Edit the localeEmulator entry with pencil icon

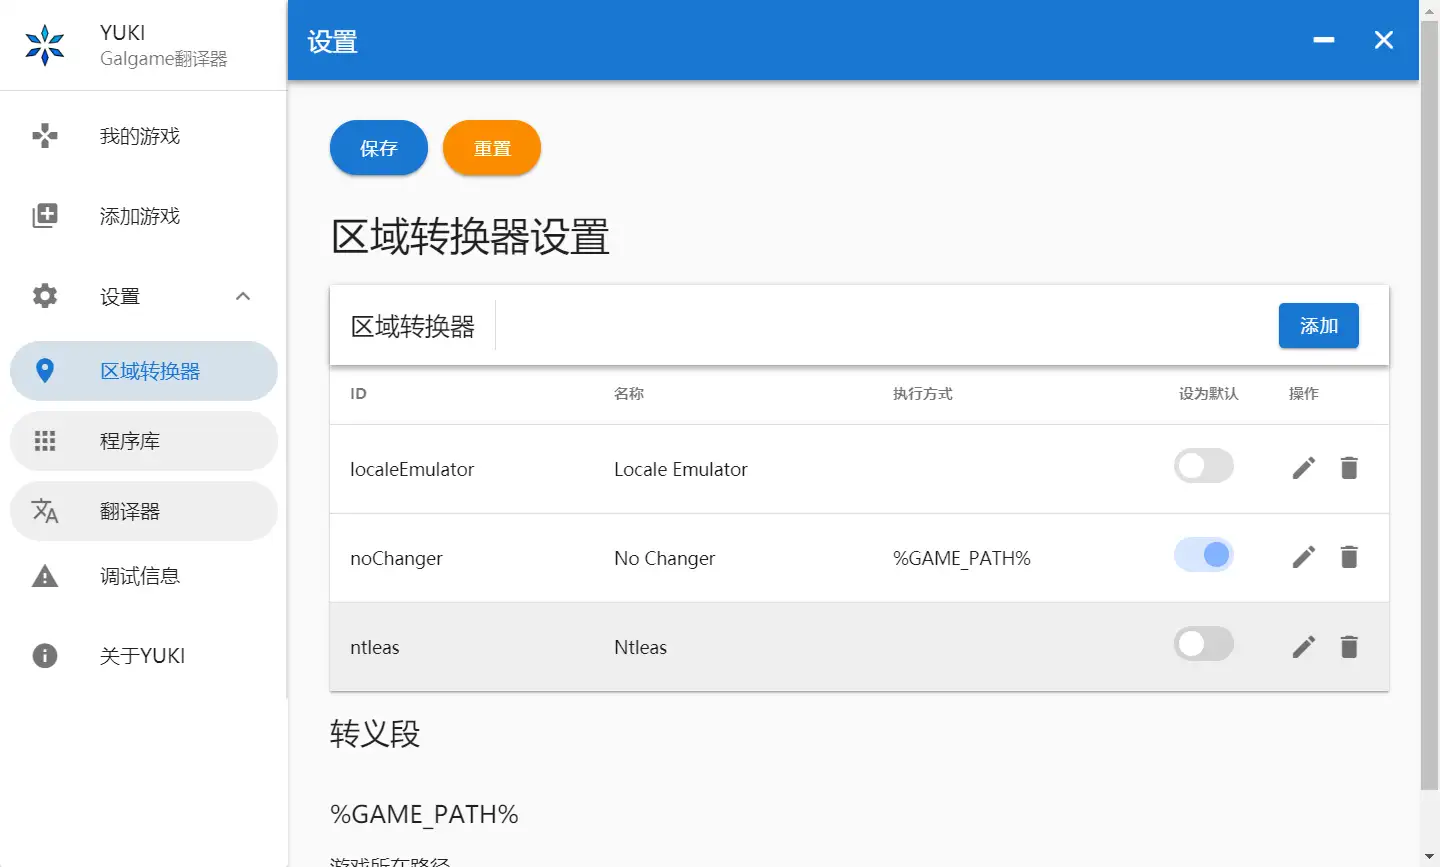[x=1303, y=468]
